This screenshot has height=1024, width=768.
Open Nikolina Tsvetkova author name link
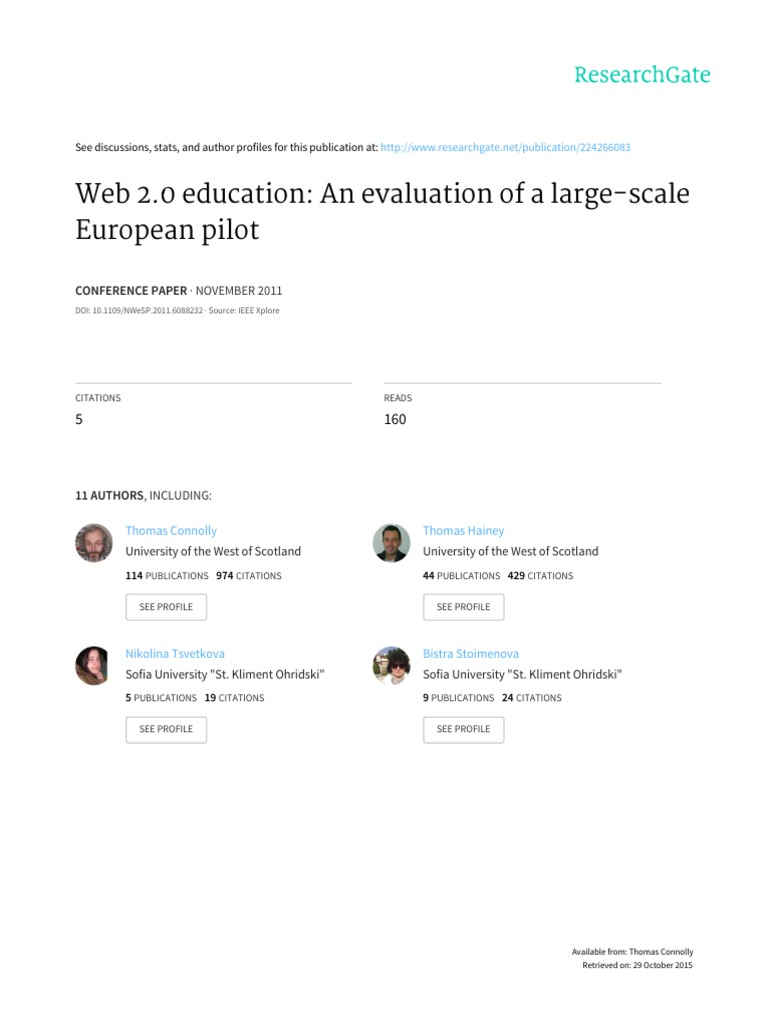[x=175, y=653]
